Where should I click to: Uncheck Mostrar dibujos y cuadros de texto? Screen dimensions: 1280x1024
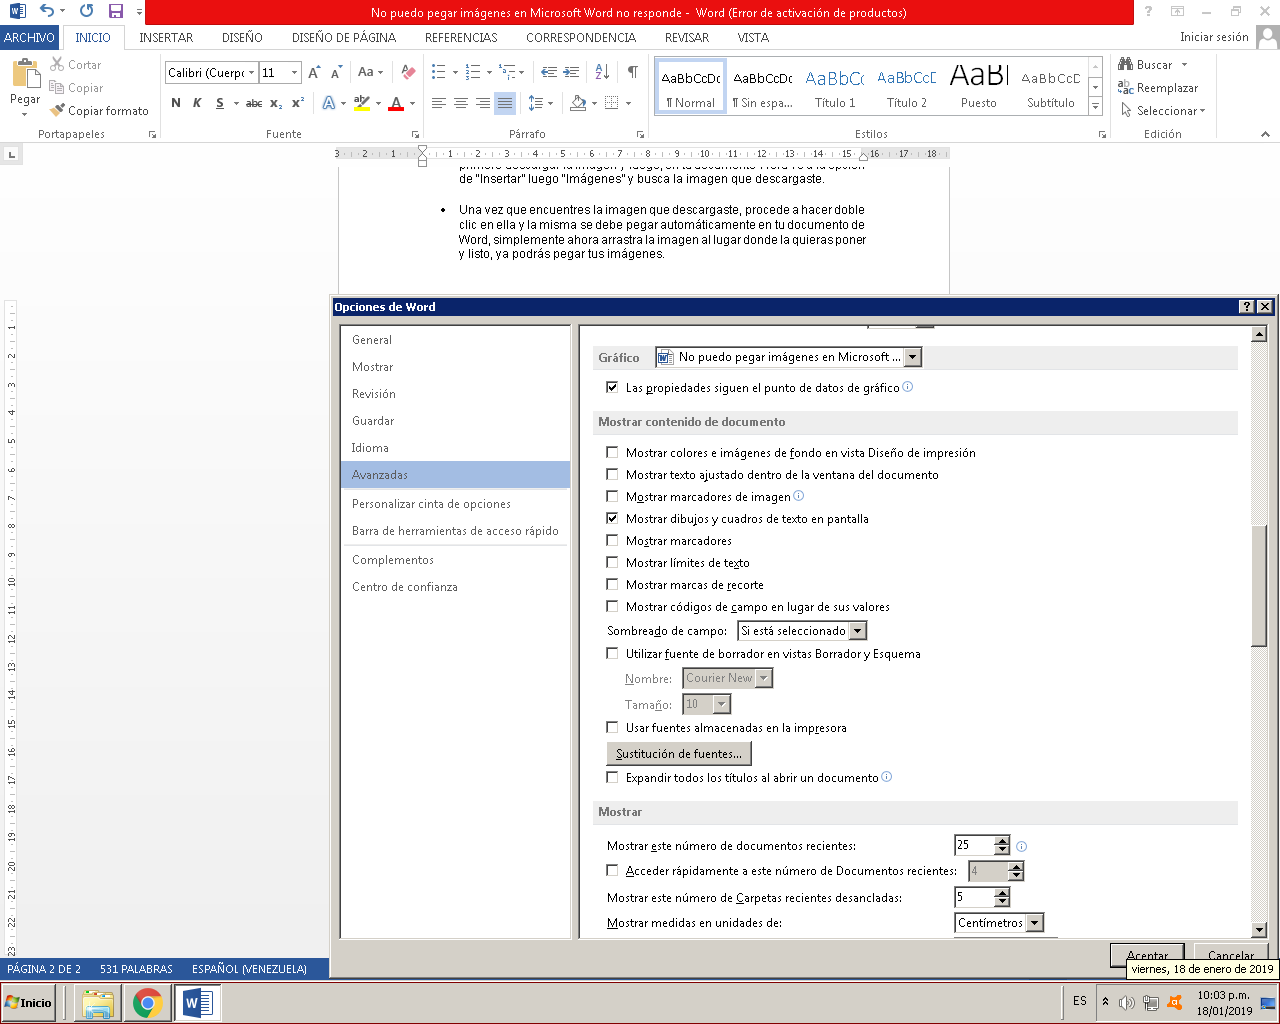(612, 518)
